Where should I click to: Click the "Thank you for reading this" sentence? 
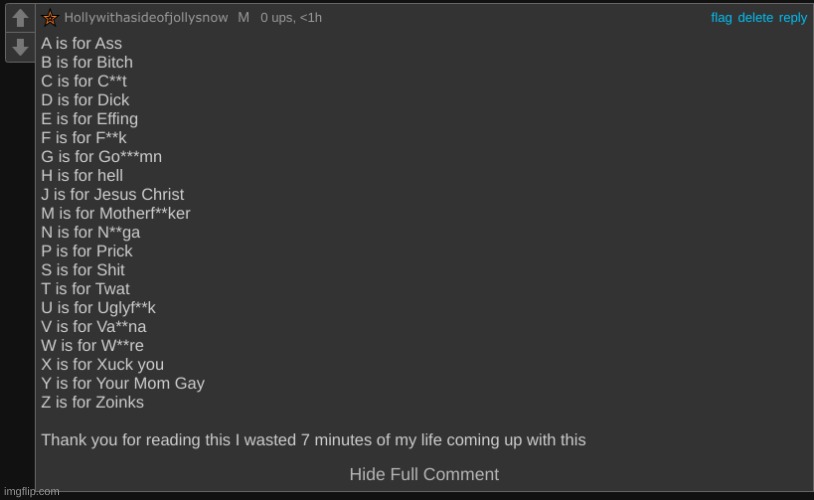tap(313, 440)
